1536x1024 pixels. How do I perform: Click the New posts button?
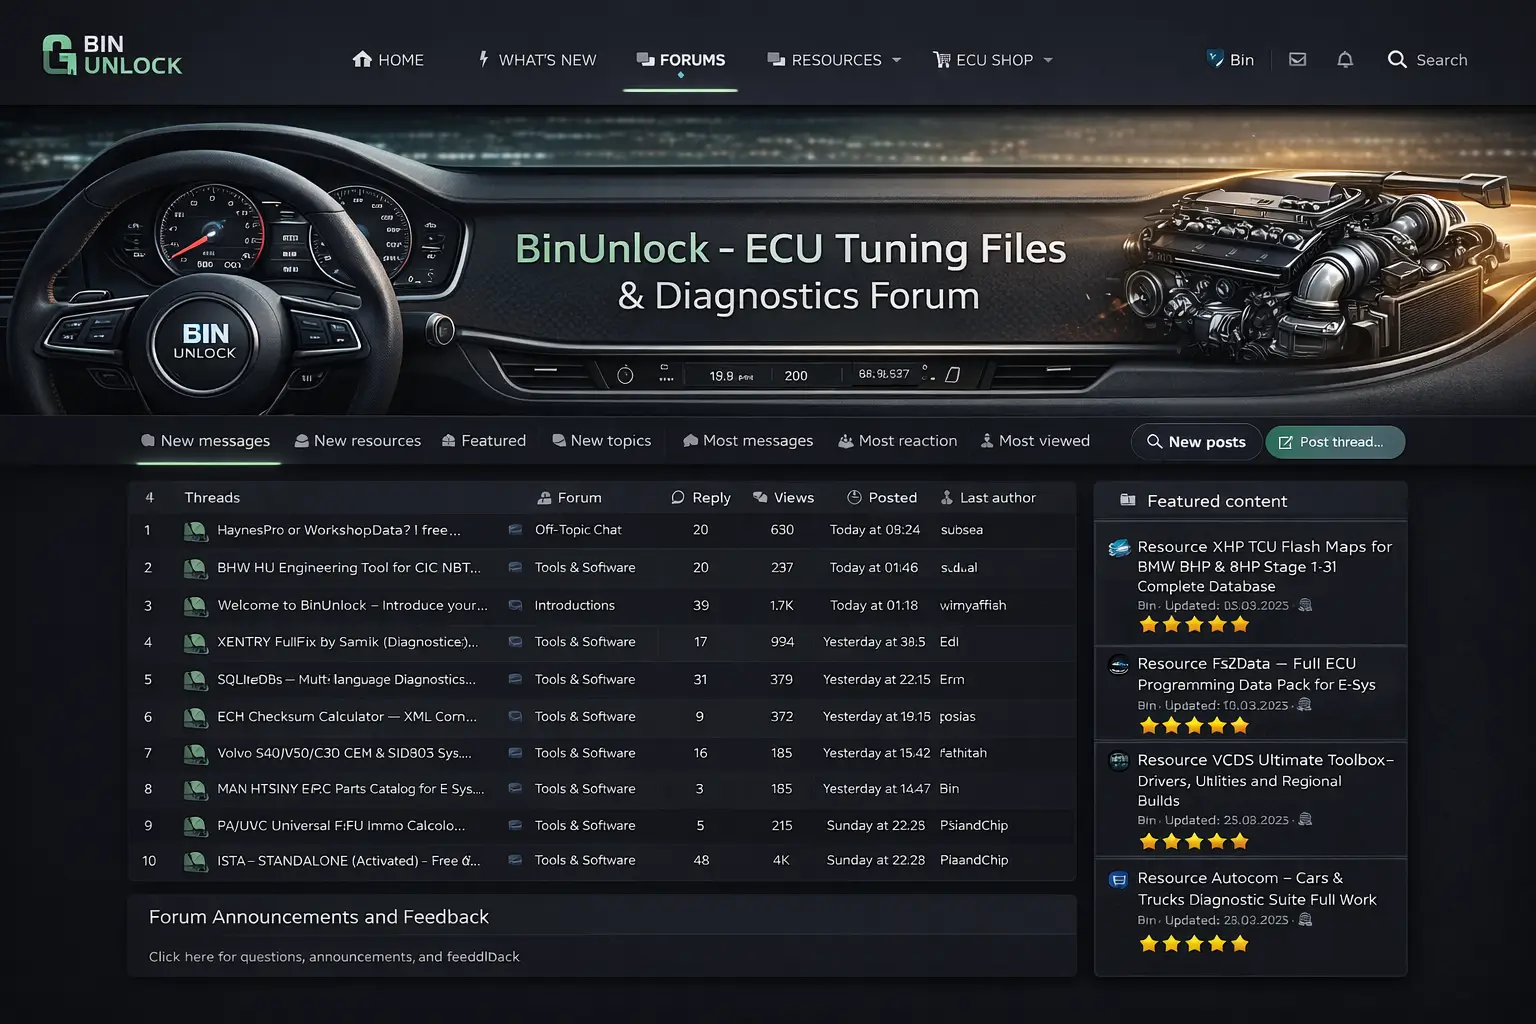point(1196,442)
